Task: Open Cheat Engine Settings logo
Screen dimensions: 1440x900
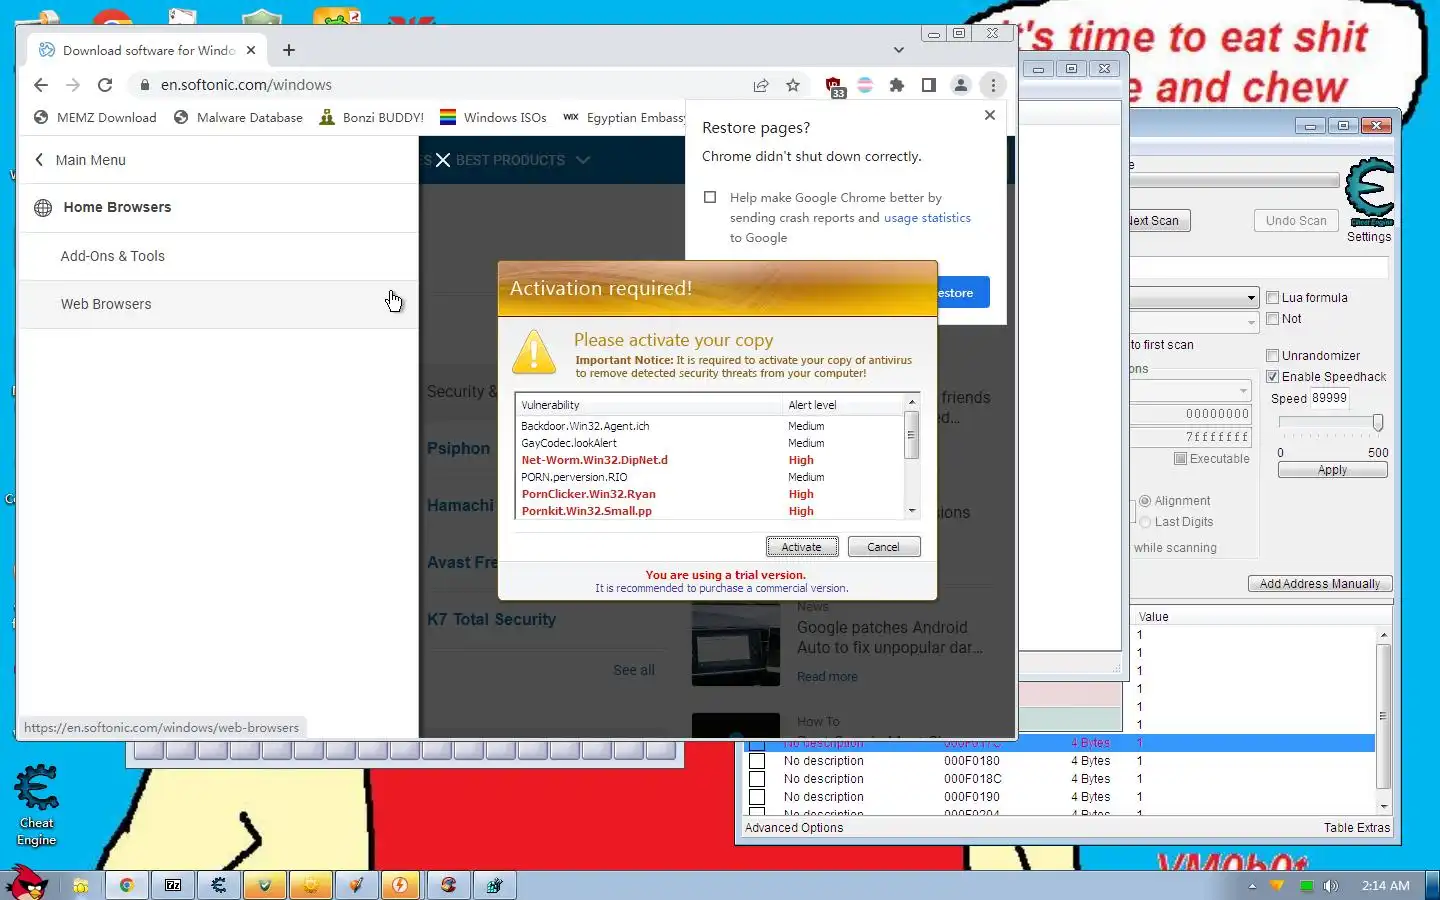Action: (x=1369, y=191)
